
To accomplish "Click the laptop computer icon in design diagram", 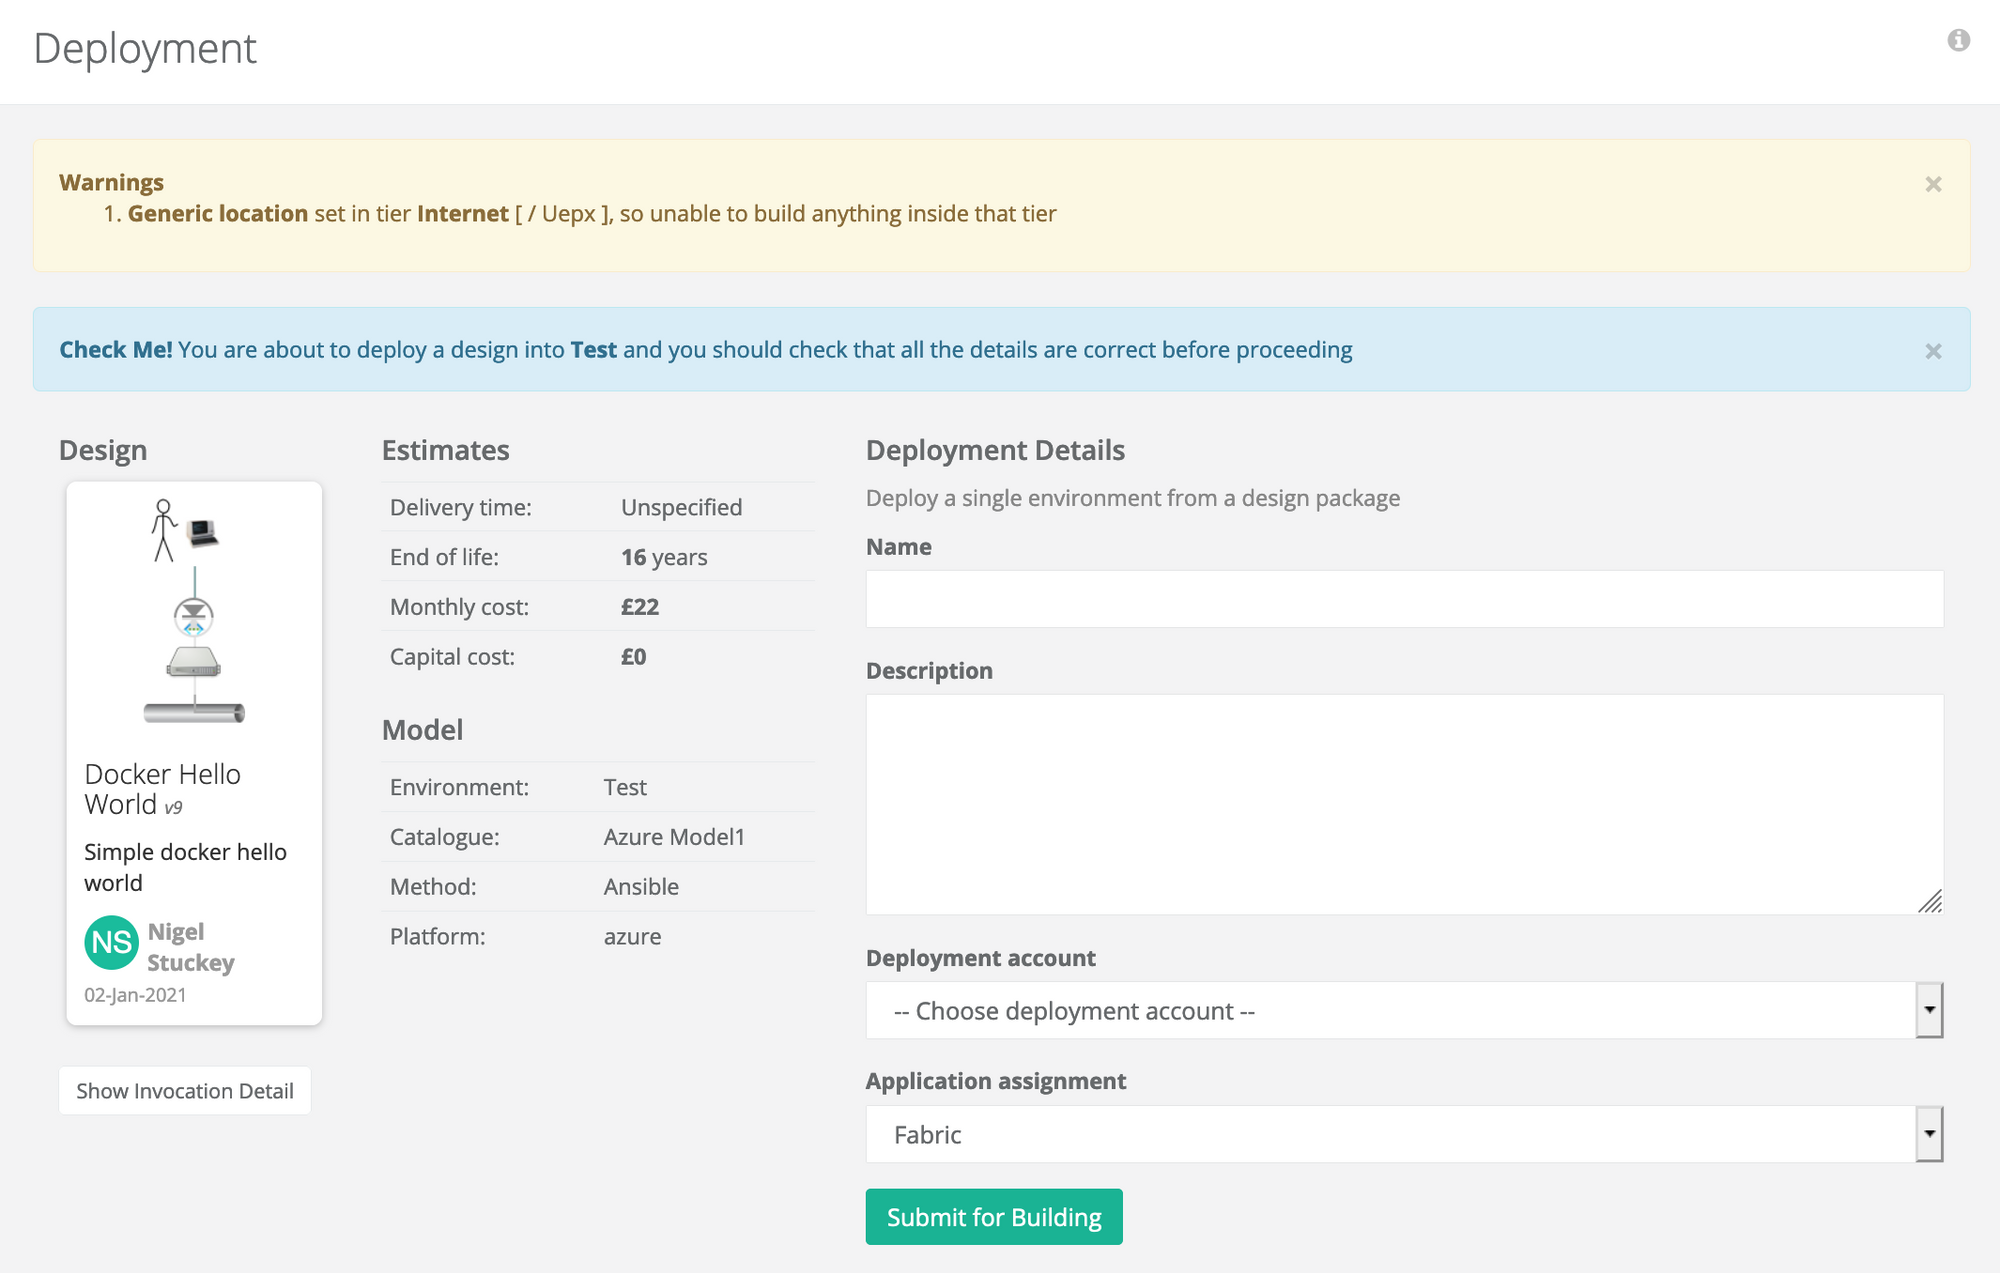I will (x=203, y=532).
